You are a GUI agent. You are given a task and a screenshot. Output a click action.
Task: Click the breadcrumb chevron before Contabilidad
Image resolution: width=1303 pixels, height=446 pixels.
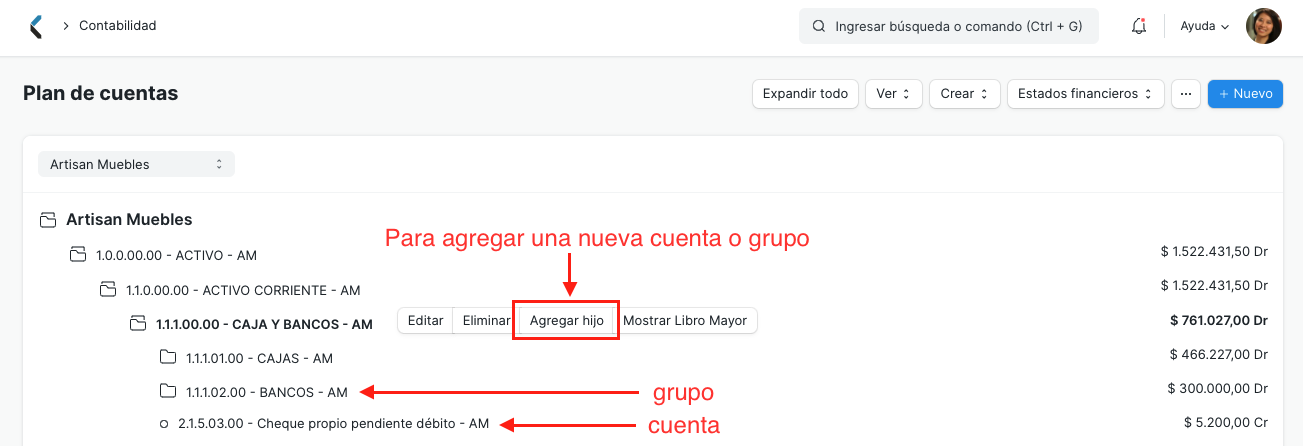66,26
